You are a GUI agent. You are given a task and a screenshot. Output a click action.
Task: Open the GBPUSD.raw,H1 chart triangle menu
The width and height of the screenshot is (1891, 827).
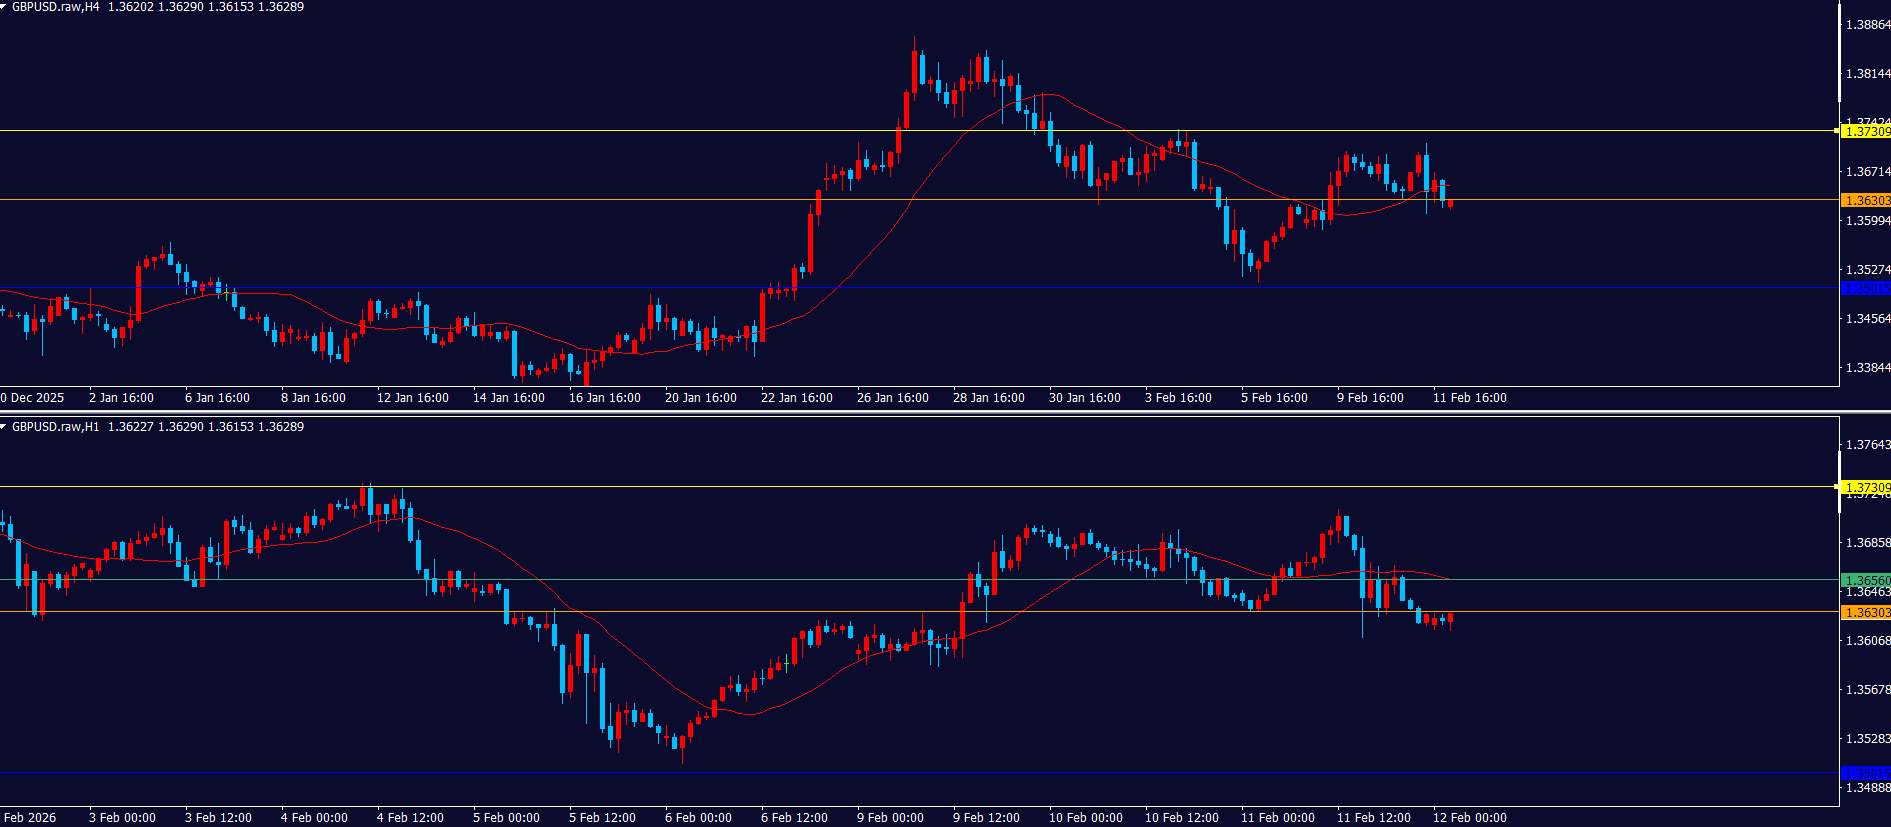pyautogui.click(x=4, y=427)
